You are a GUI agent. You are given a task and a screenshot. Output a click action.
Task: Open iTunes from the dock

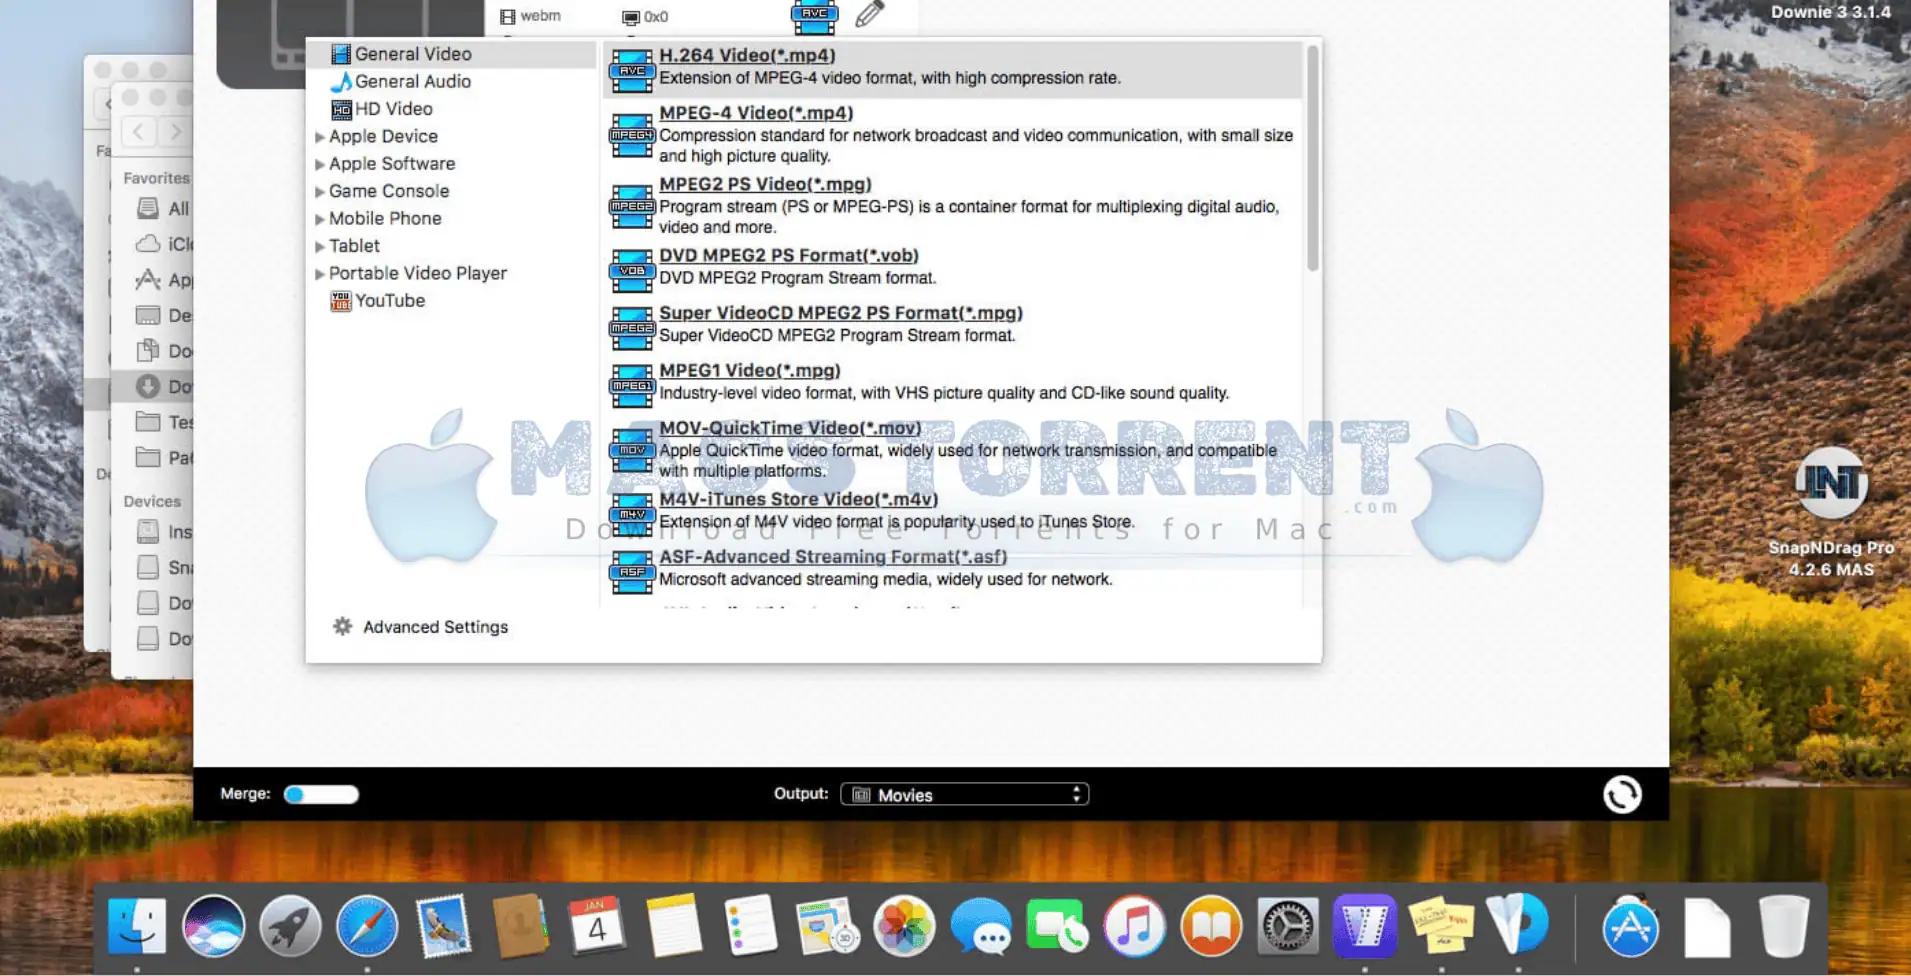(1134, 926)
